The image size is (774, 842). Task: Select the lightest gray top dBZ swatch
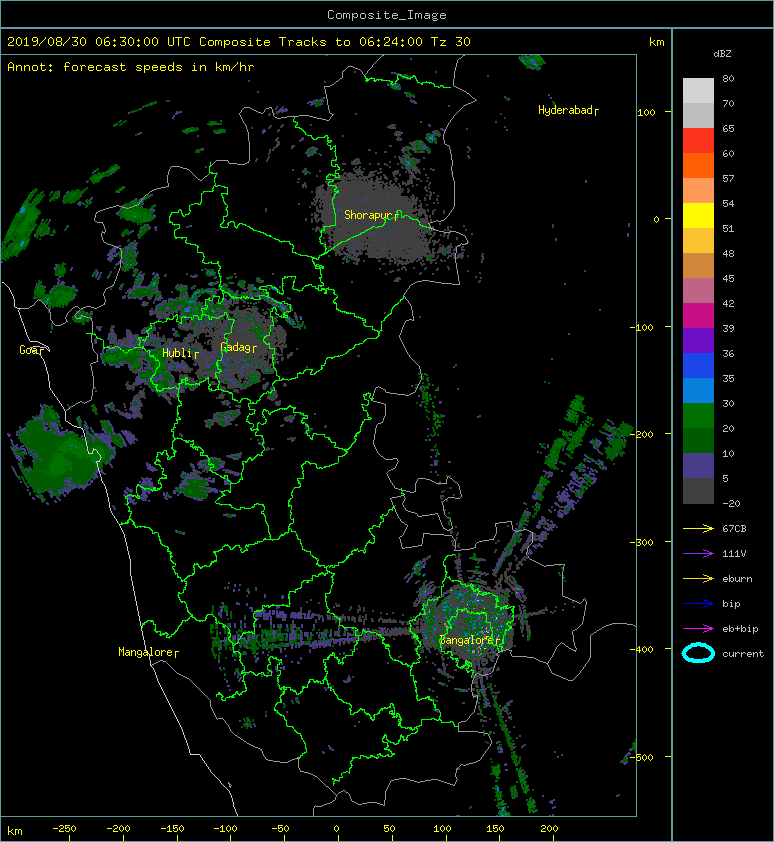pyautogui.click(x=698, y=91)
